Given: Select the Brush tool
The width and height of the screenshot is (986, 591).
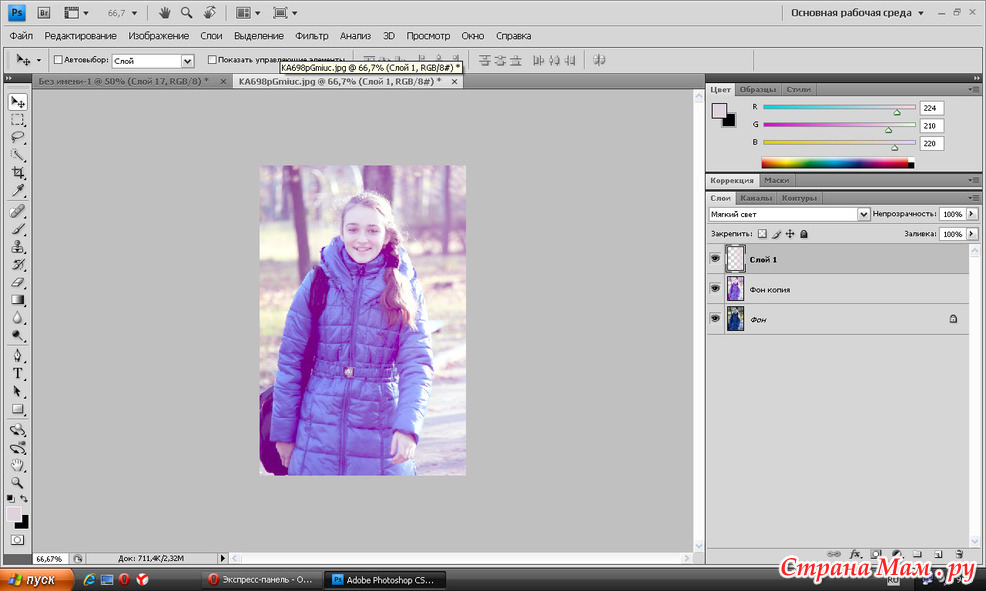Looking at the screenshot, I should tap(18, 229).
